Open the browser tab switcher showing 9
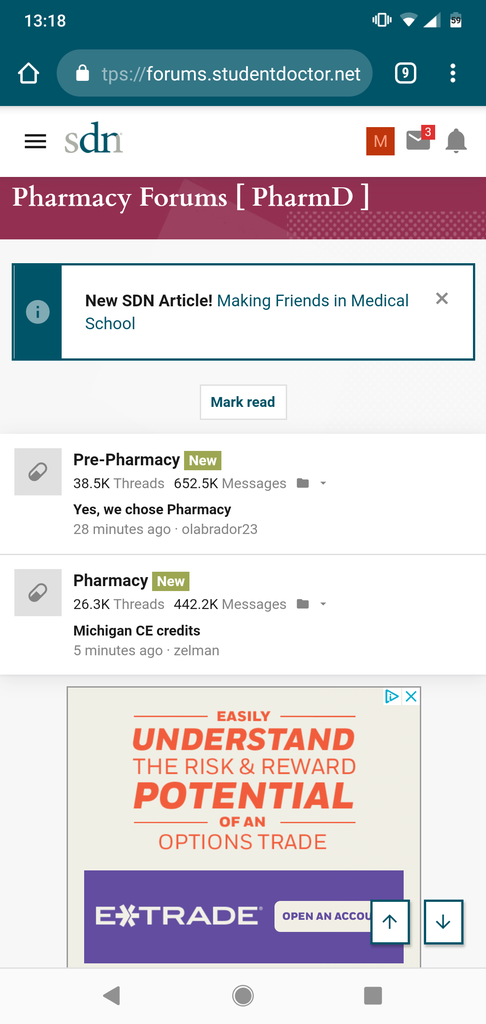 pos(405,73)
